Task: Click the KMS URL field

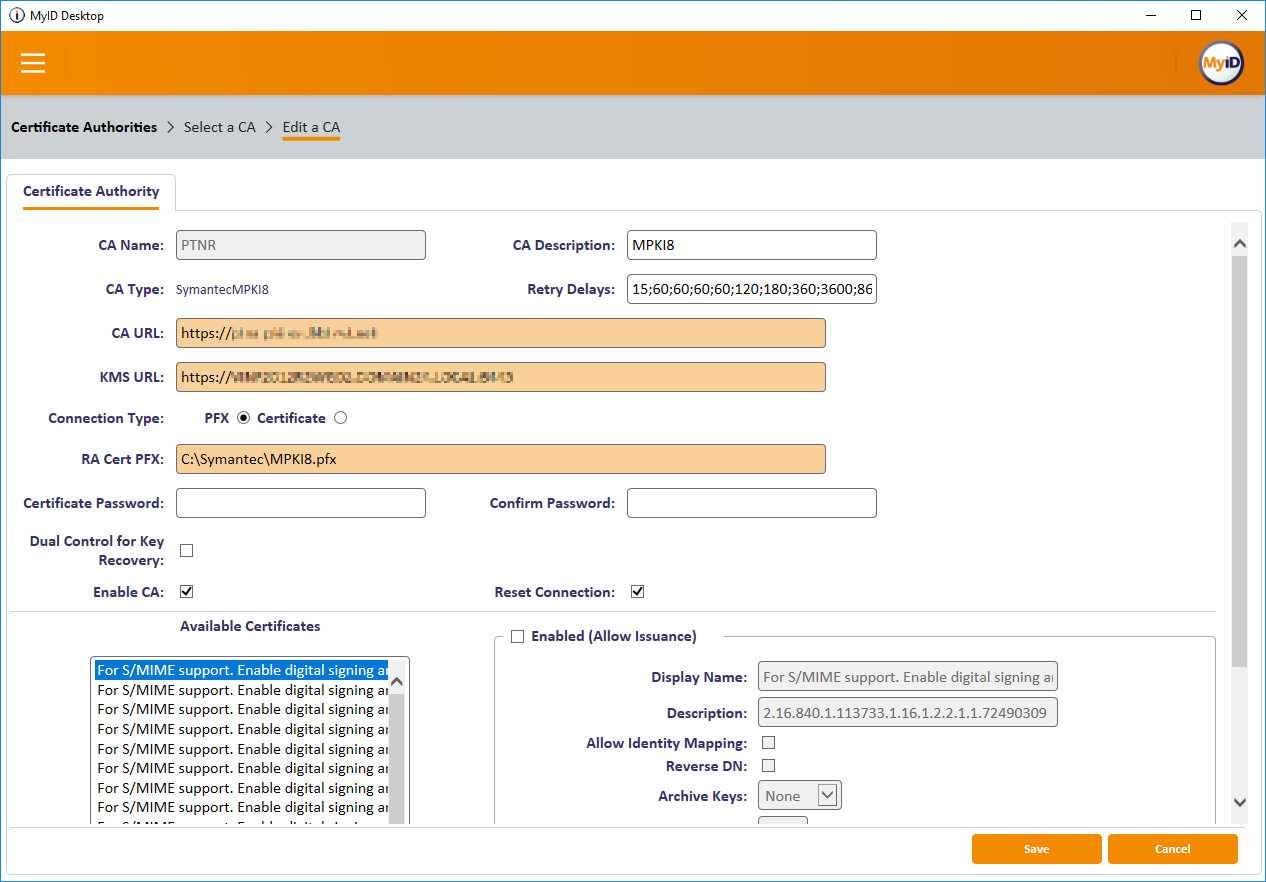Action: 501,377
